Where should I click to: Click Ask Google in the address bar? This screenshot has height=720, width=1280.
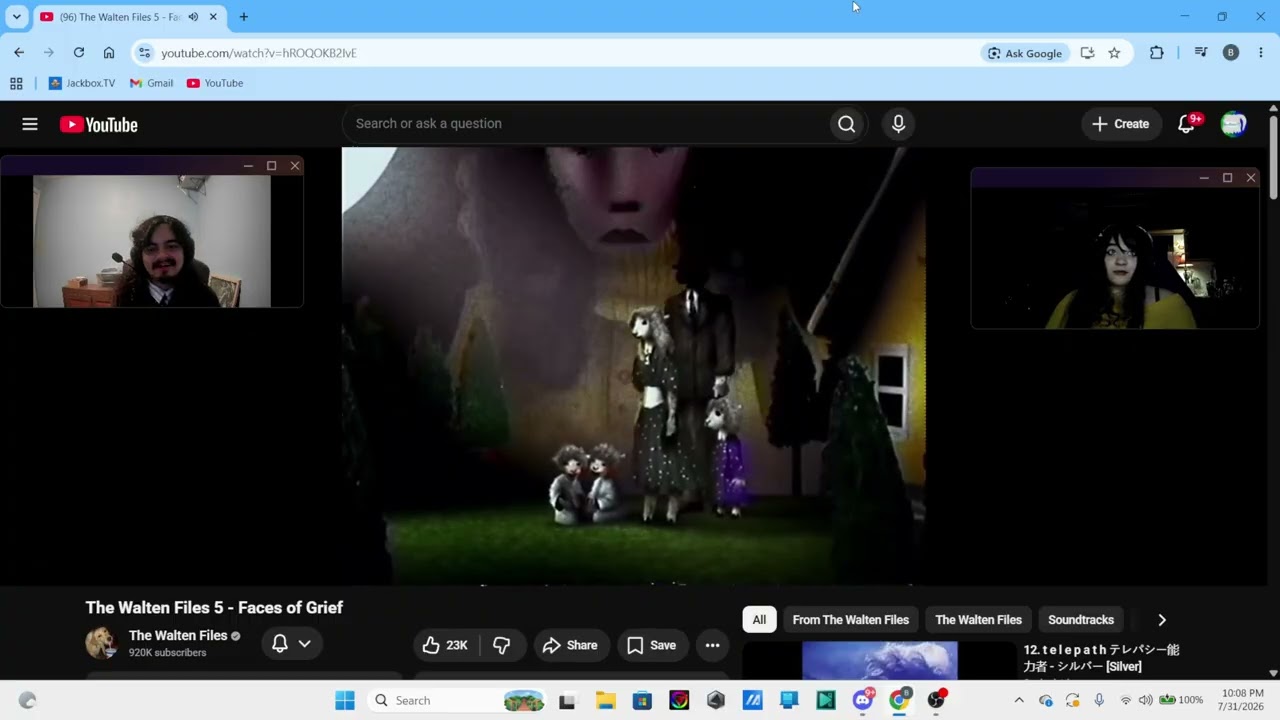[1025, 53]
